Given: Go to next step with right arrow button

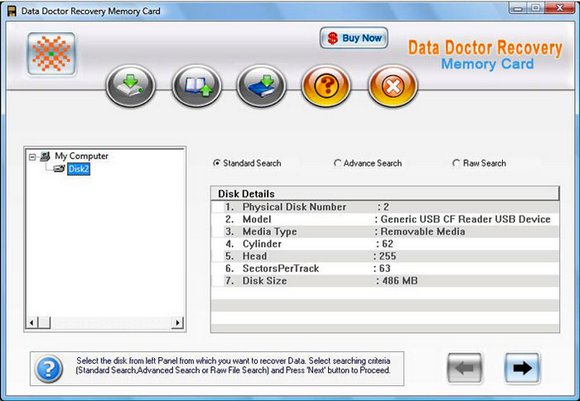Looking at the screenshot, I should pos(522,368).
